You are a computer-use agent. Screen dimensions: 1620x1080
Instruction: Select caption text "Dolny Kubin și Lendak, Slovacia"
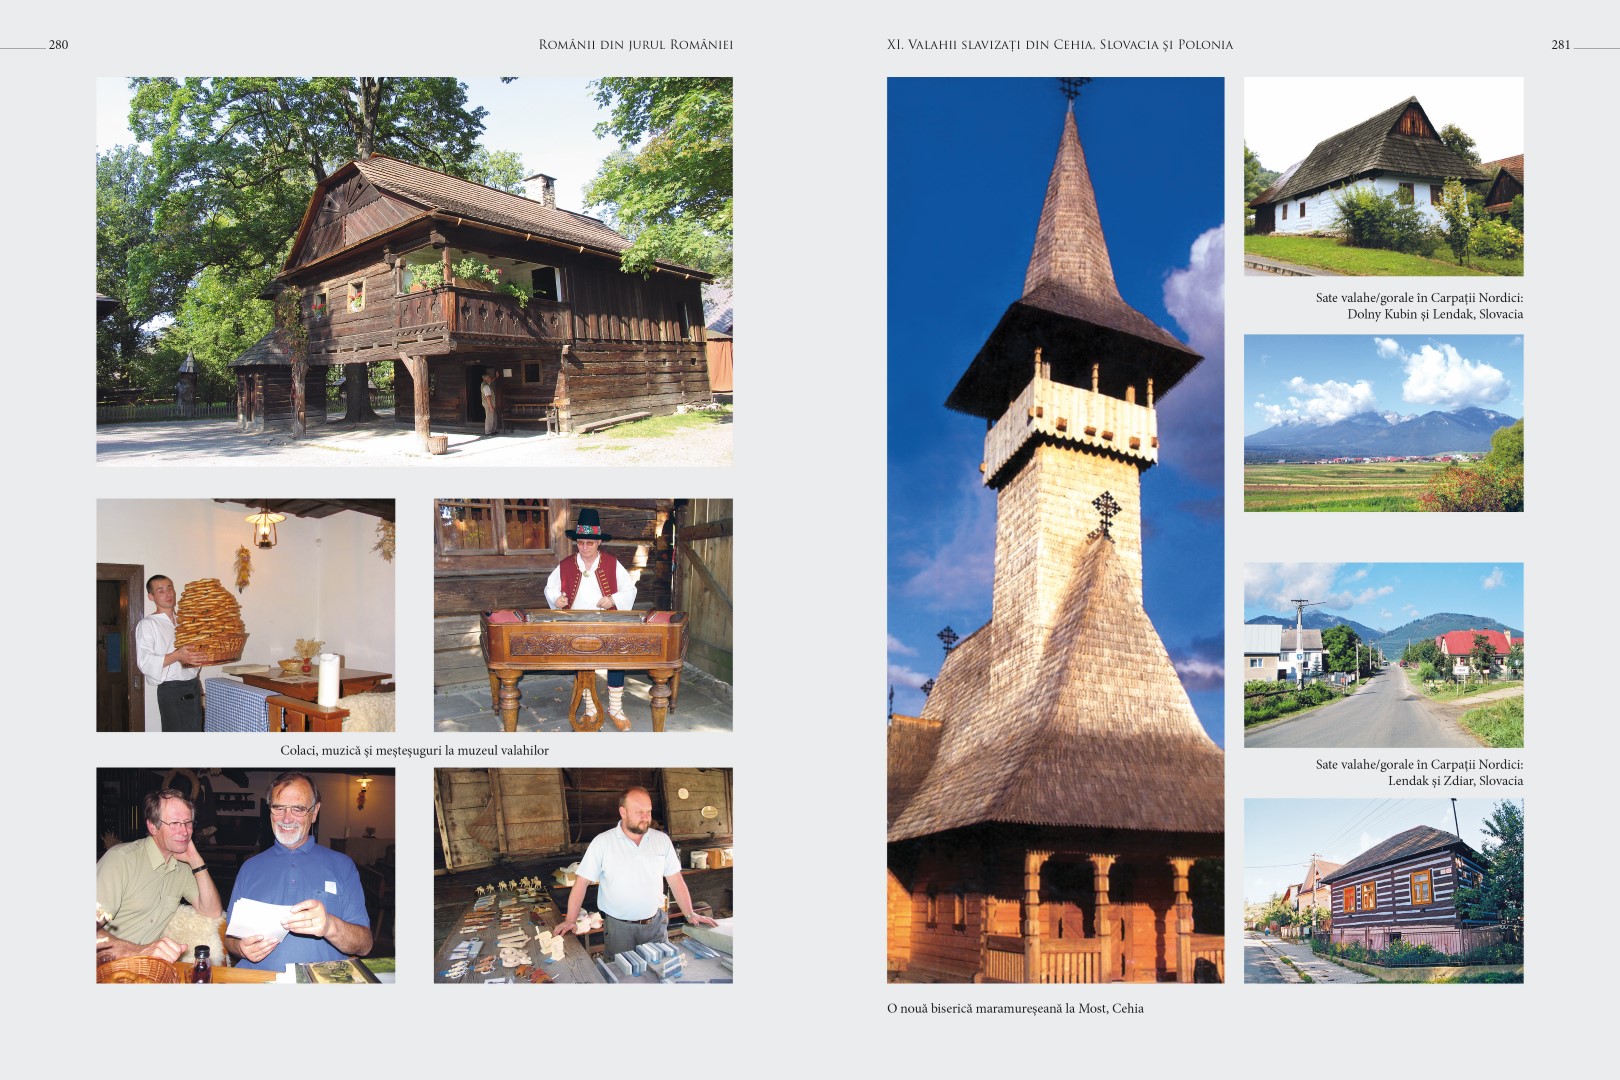[x=1434, y=314]
